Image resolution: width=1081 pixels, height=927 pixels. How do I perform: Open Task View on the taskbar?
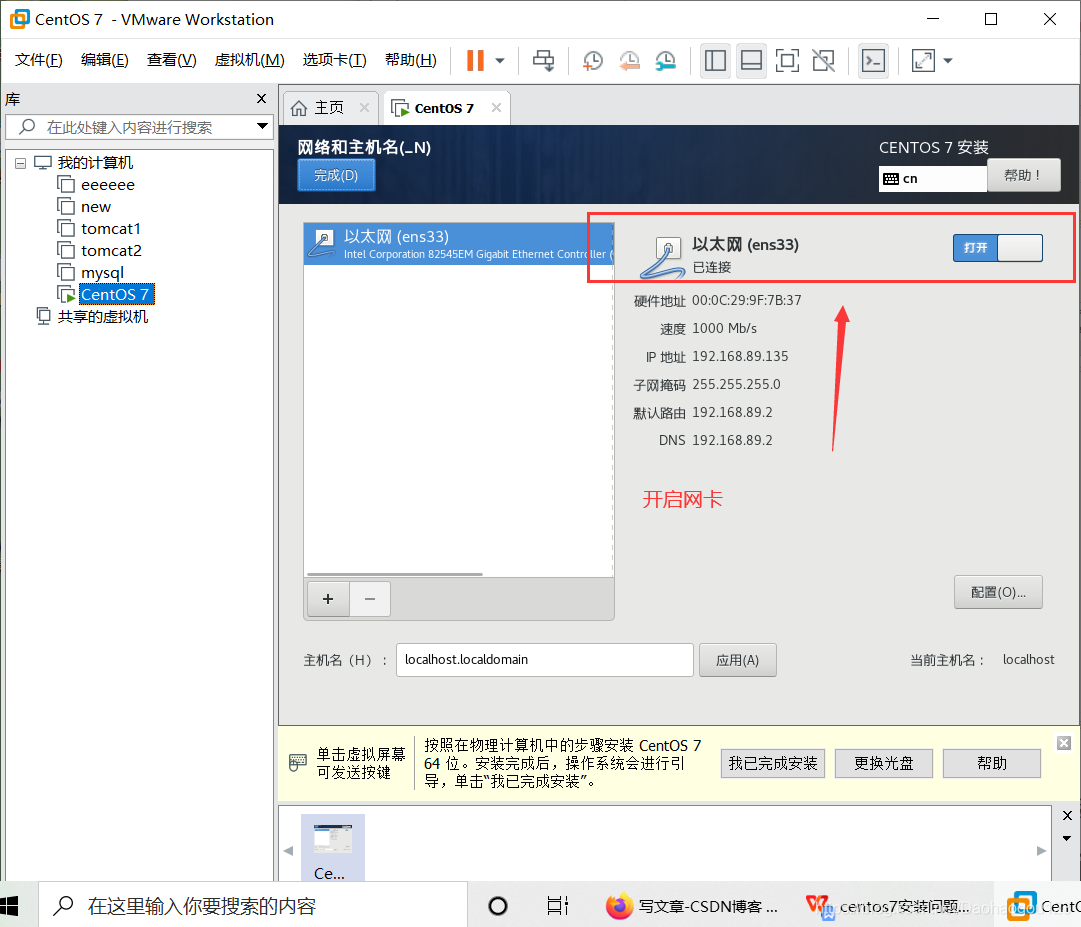(557, 906)
